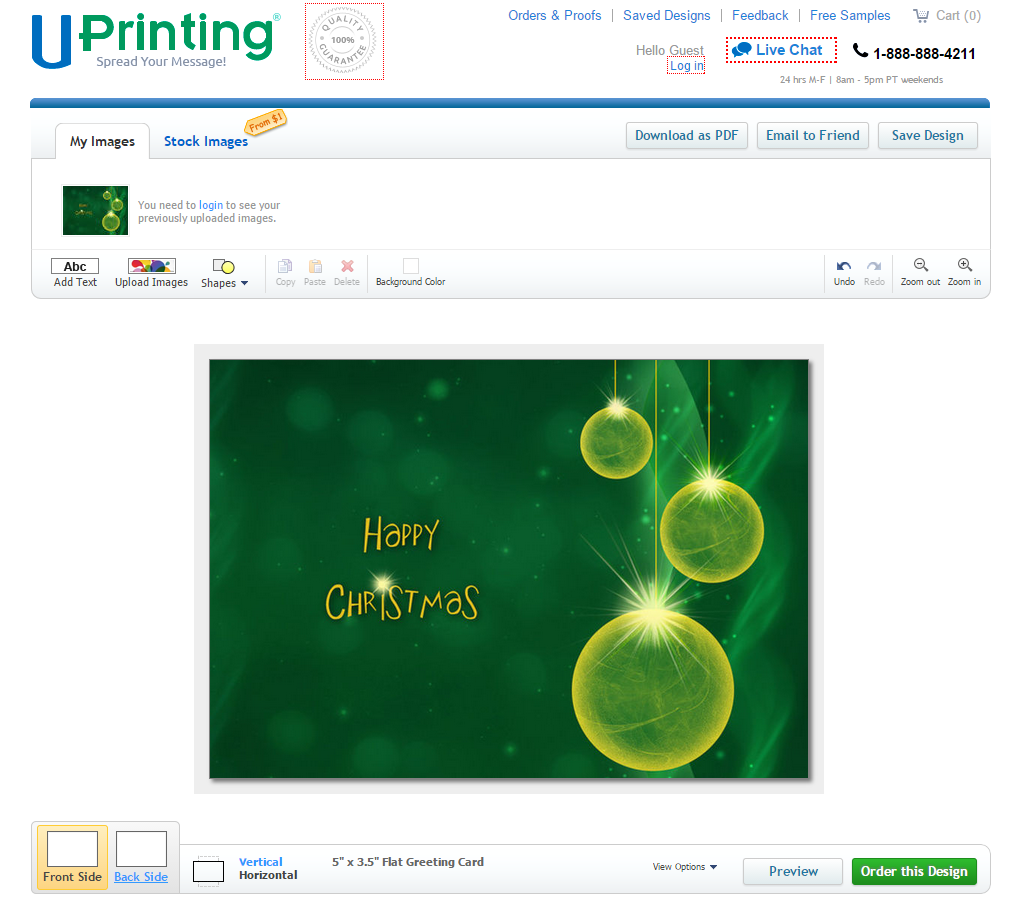Click the Preview button
The width and height of the screenshot is (1025, 897).
click(x=793, y=872)
